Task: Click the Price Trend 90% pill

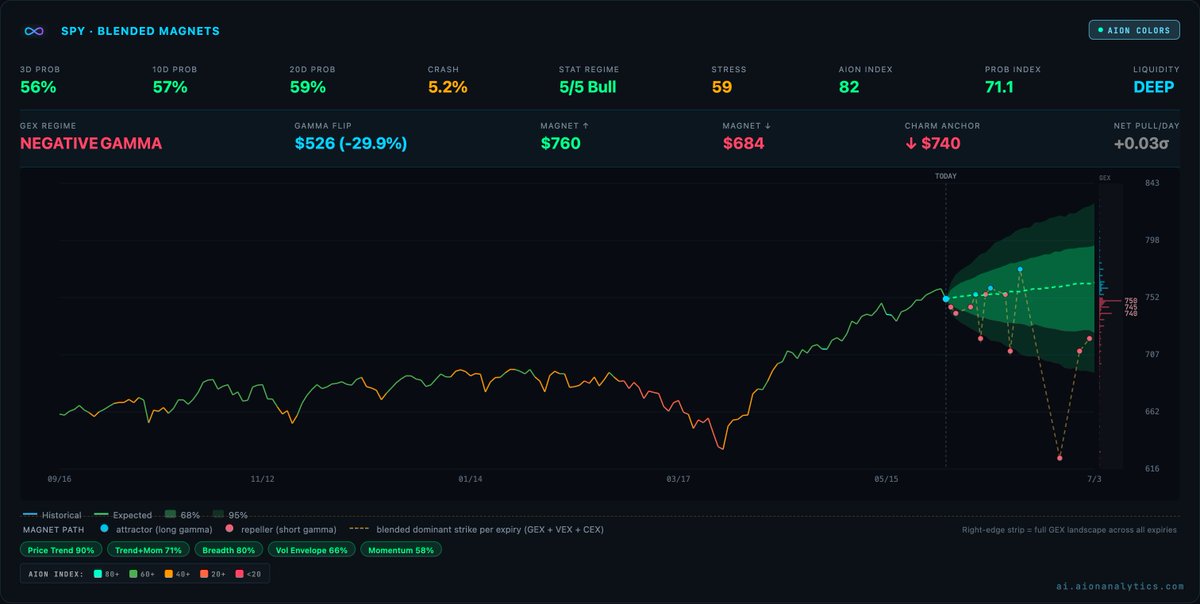Action: 61,550
